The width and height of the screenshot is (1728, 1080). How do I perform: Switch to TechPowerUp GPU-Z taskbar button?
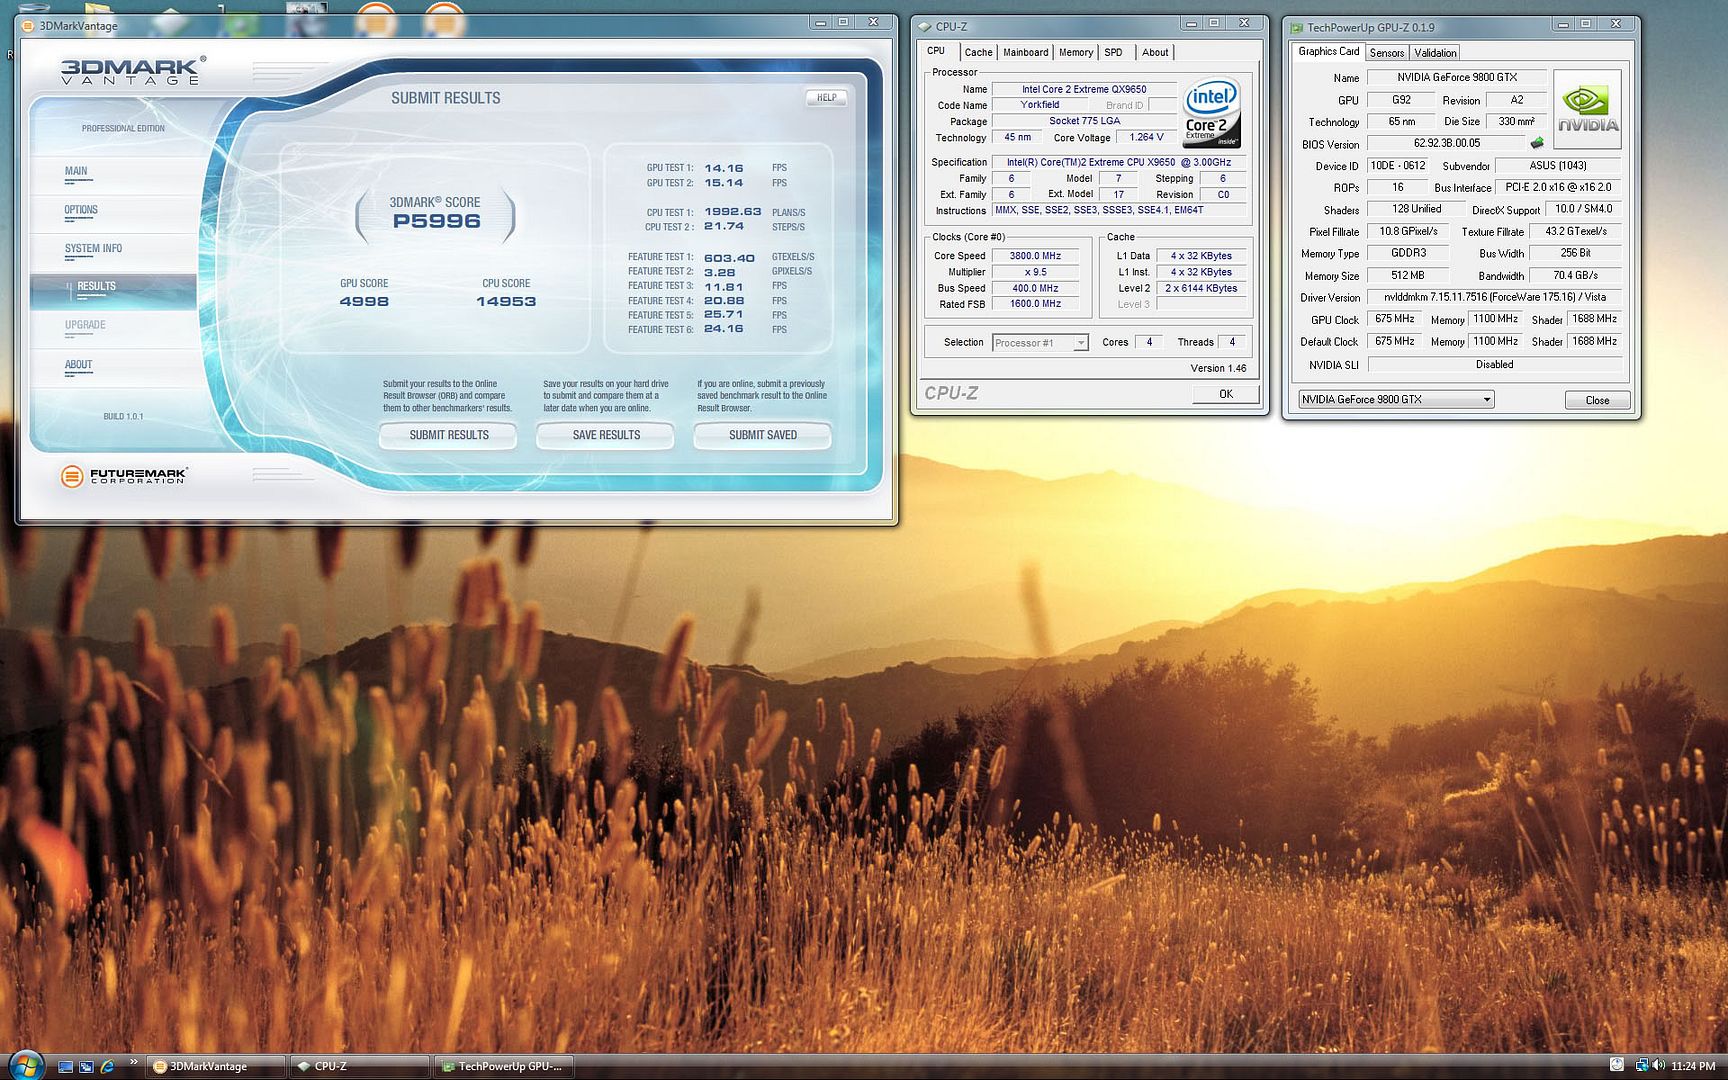(x=504, y=1066)
